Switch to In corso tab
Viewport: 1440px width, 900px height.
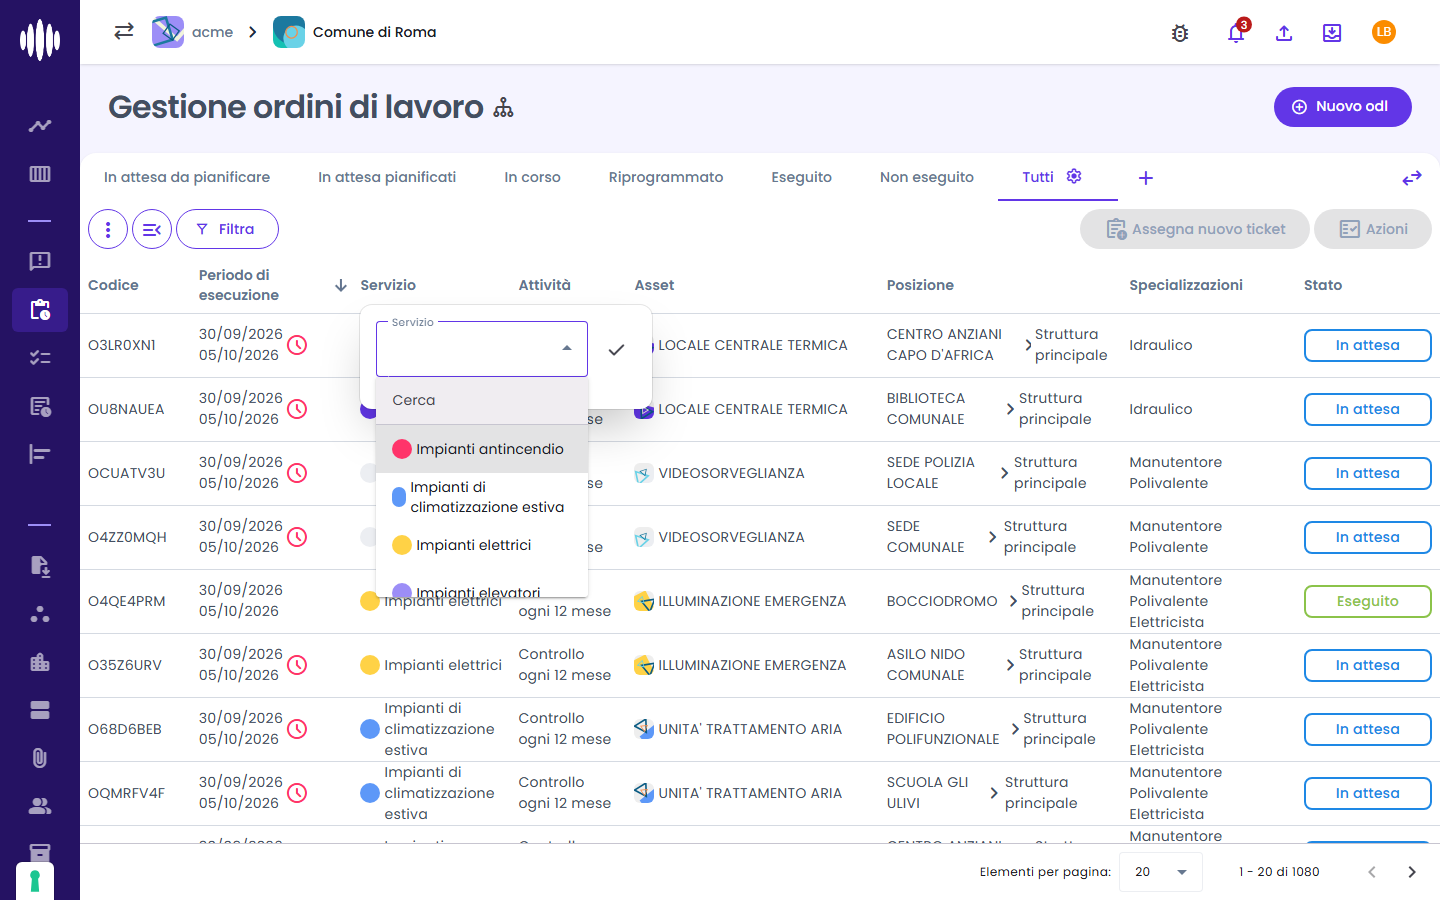[532, 177]
